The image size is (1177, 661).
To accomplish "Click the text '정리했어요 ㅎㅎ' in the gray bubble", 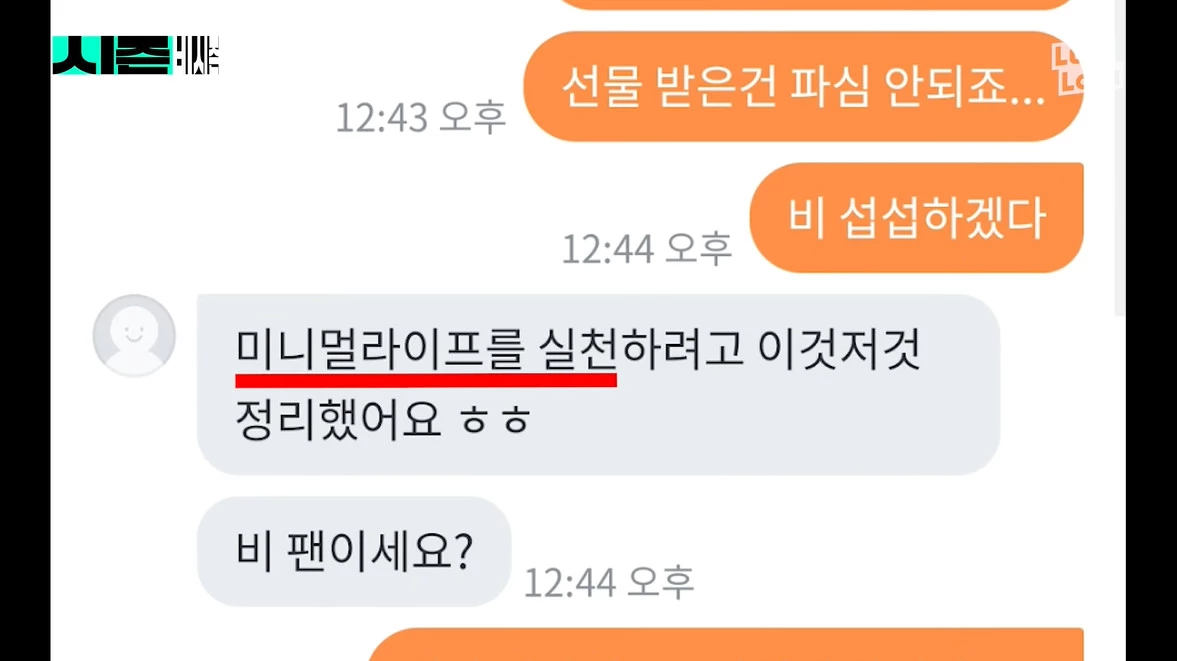I will point(384,419).
